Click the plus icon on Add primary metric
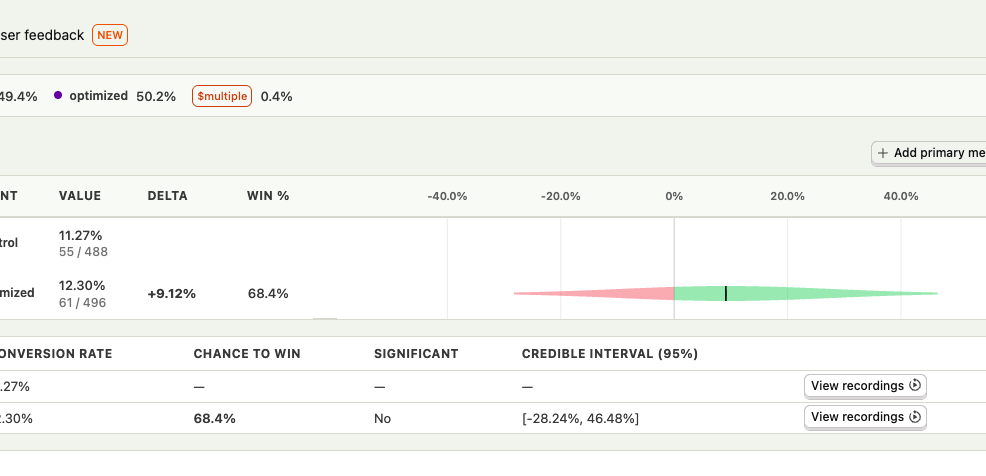This screenshot has height=476, width=986. 883,153
